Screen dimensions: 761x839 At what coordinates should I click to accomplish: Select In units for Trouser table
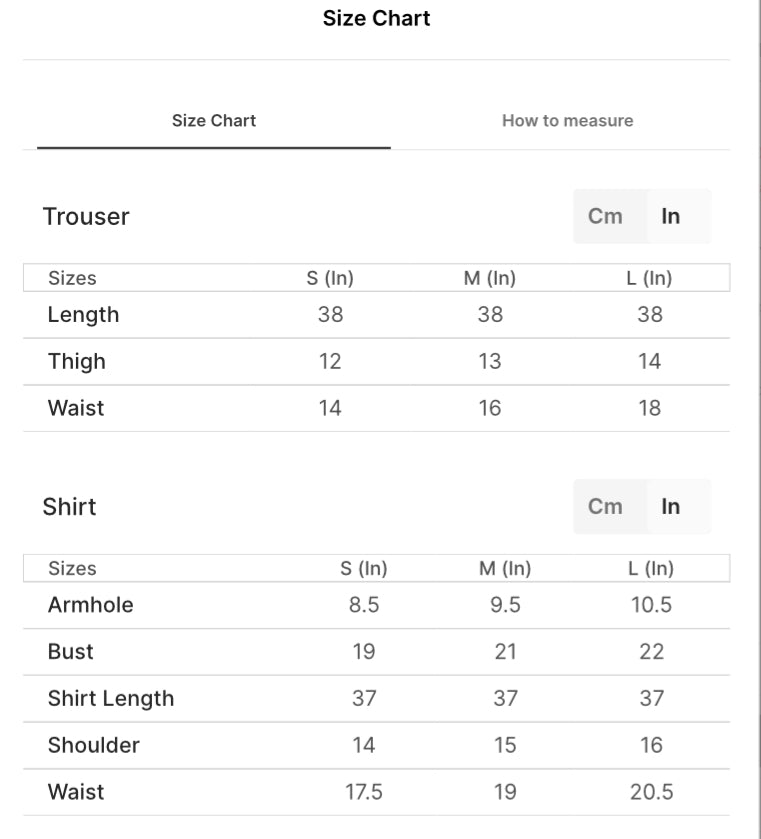(670, 216)
